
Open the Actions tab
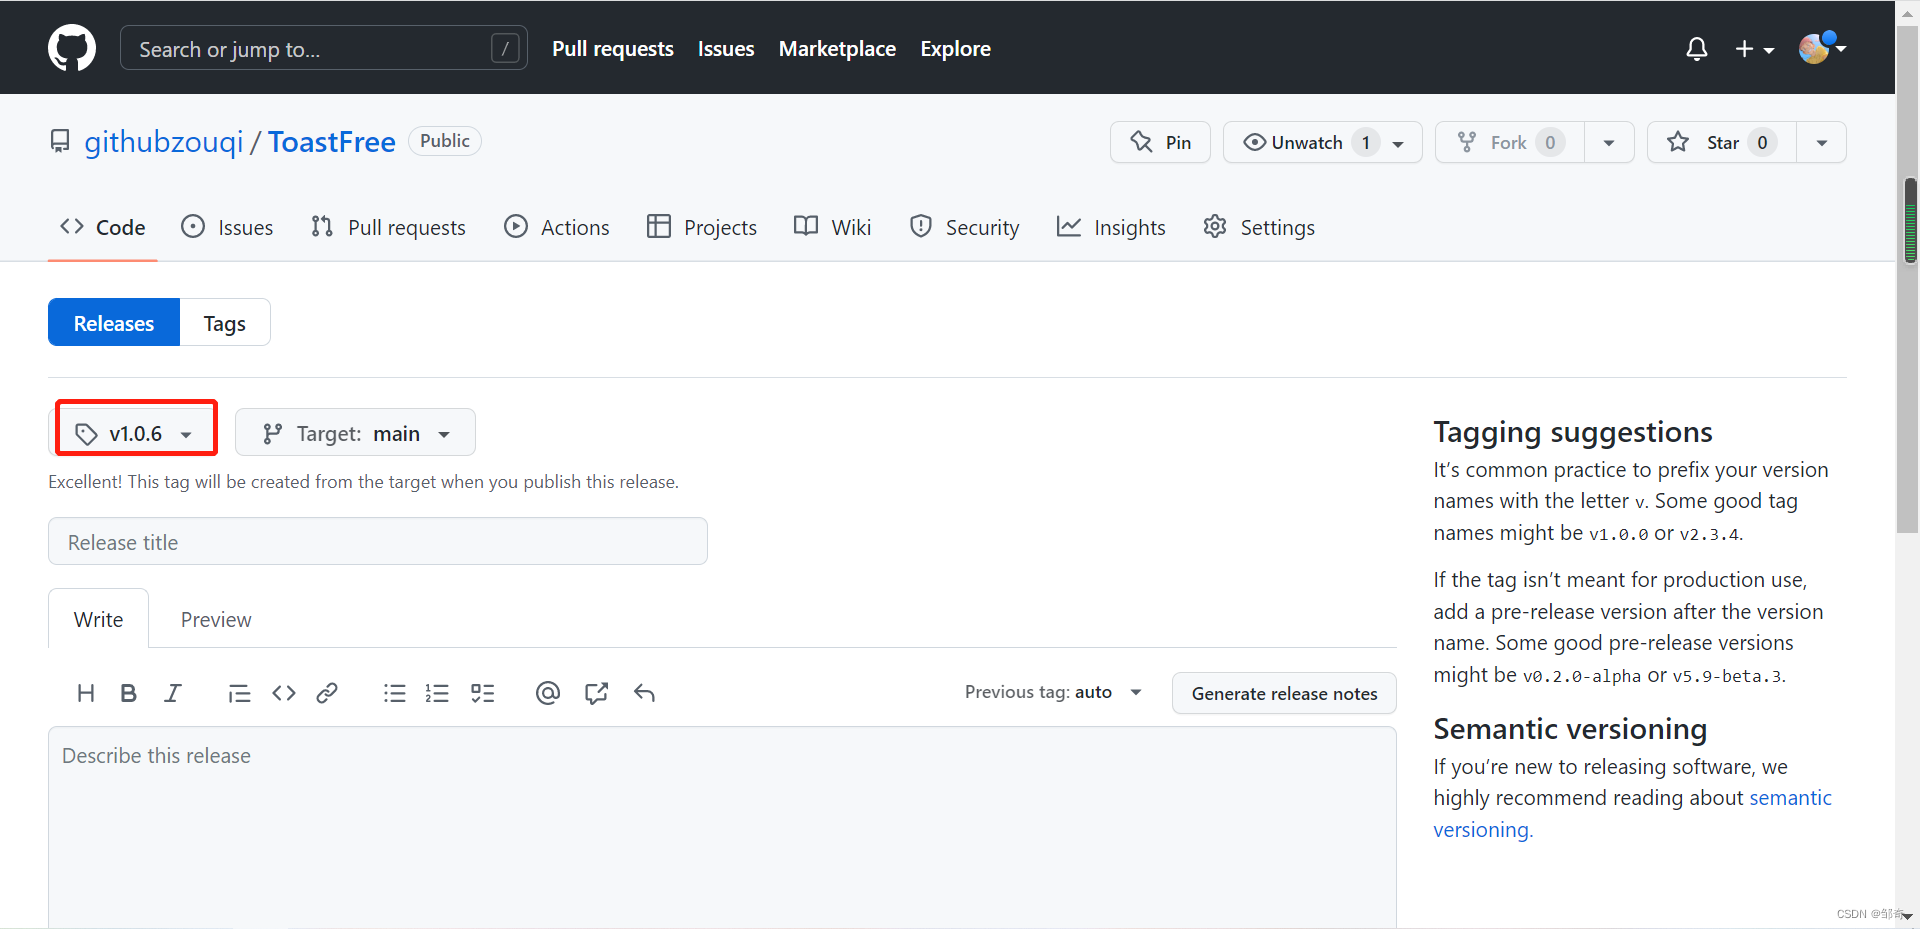[x=557, y=227]
